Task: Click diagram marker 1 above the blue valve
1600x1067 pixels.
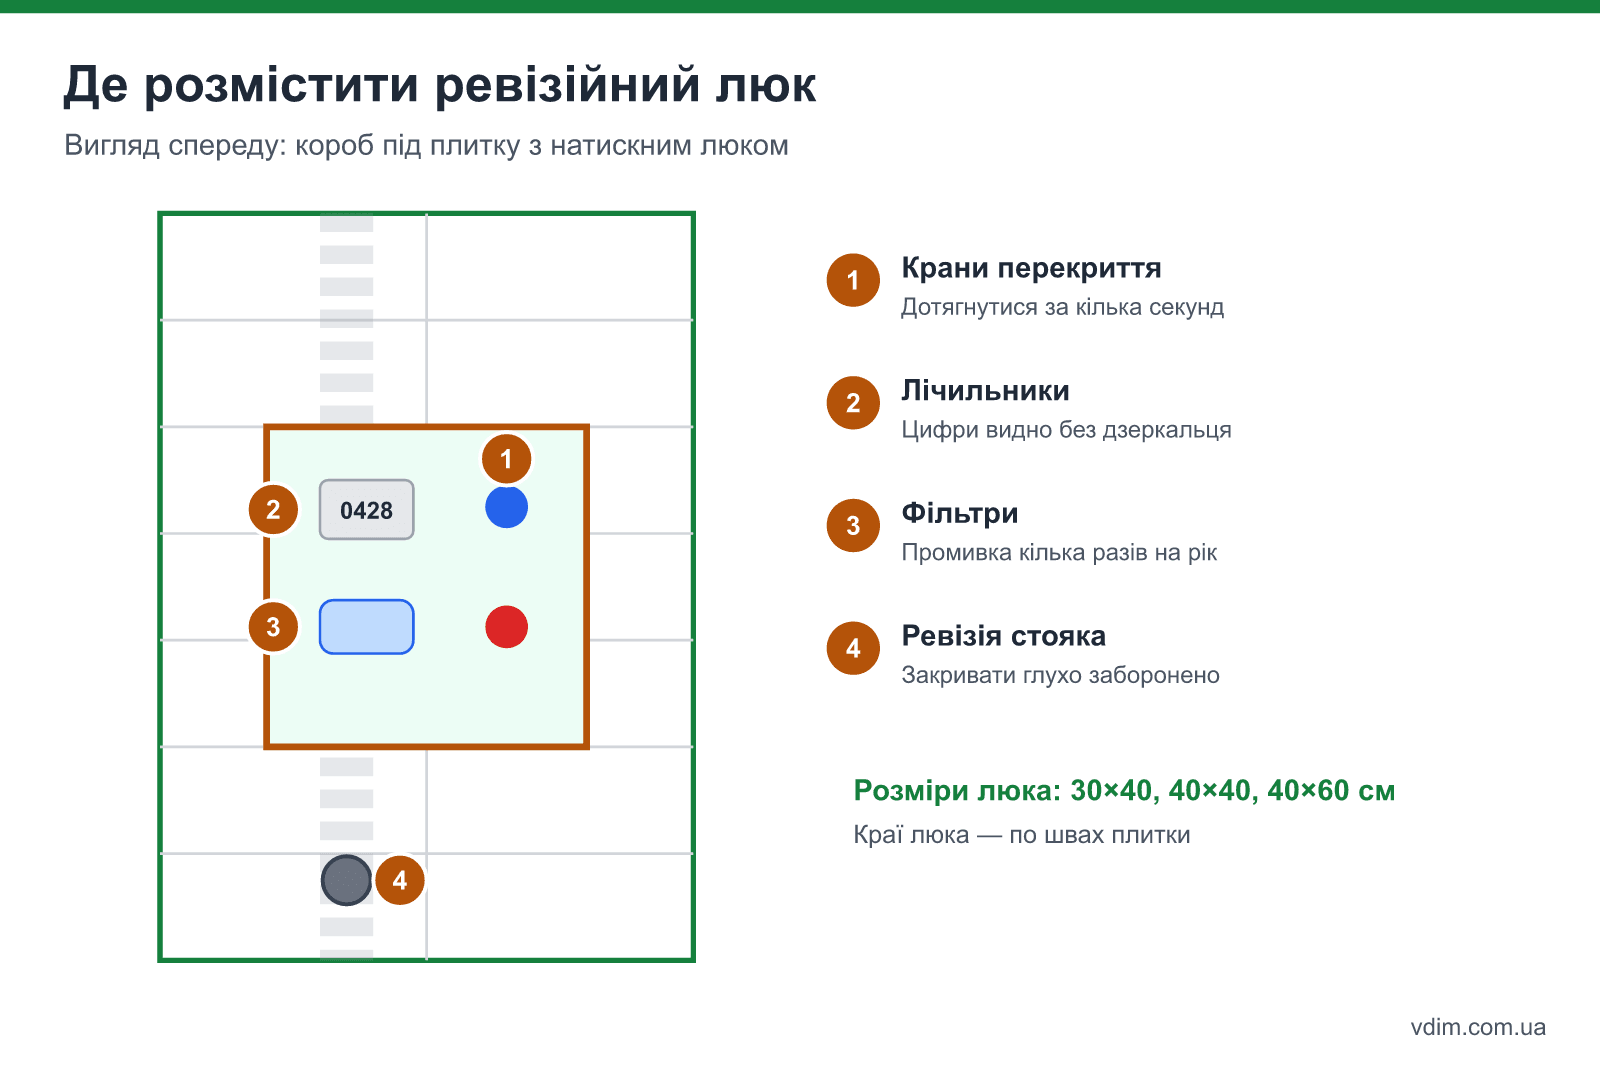Action: click(506, 459)
